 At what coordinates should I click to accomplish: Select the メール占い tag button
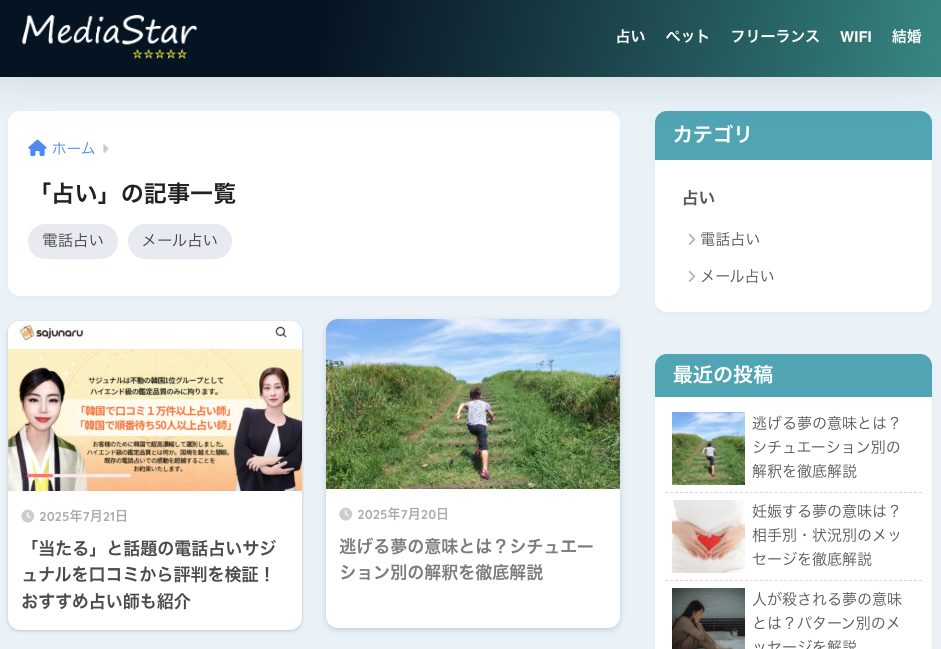point(179,241)
